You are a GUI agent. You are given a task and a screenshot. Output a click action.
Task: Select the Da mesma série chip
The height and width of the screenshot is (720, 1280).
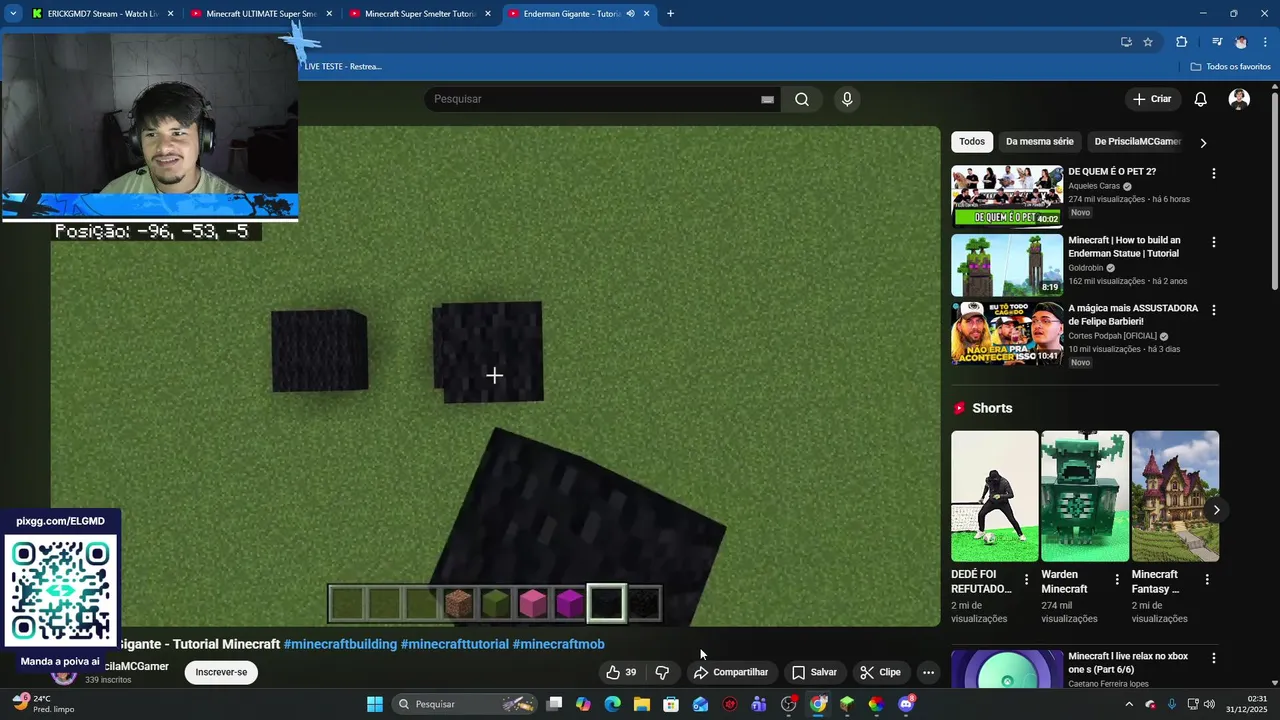pos(1039,141)
